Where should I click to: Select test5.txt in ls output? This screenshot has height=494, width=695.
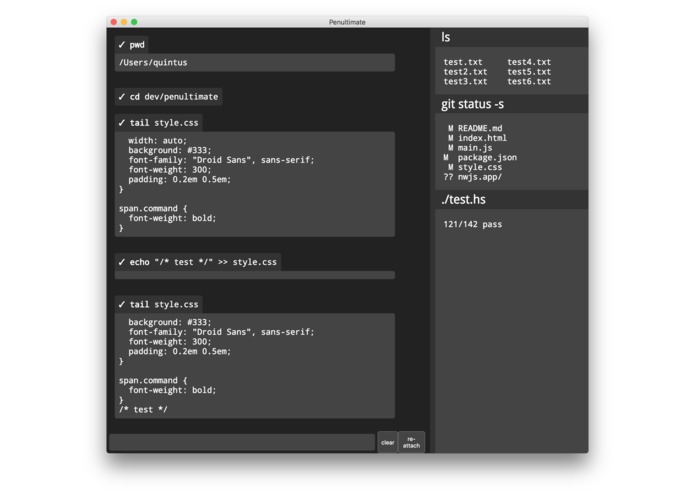click(x=529, y=72)
